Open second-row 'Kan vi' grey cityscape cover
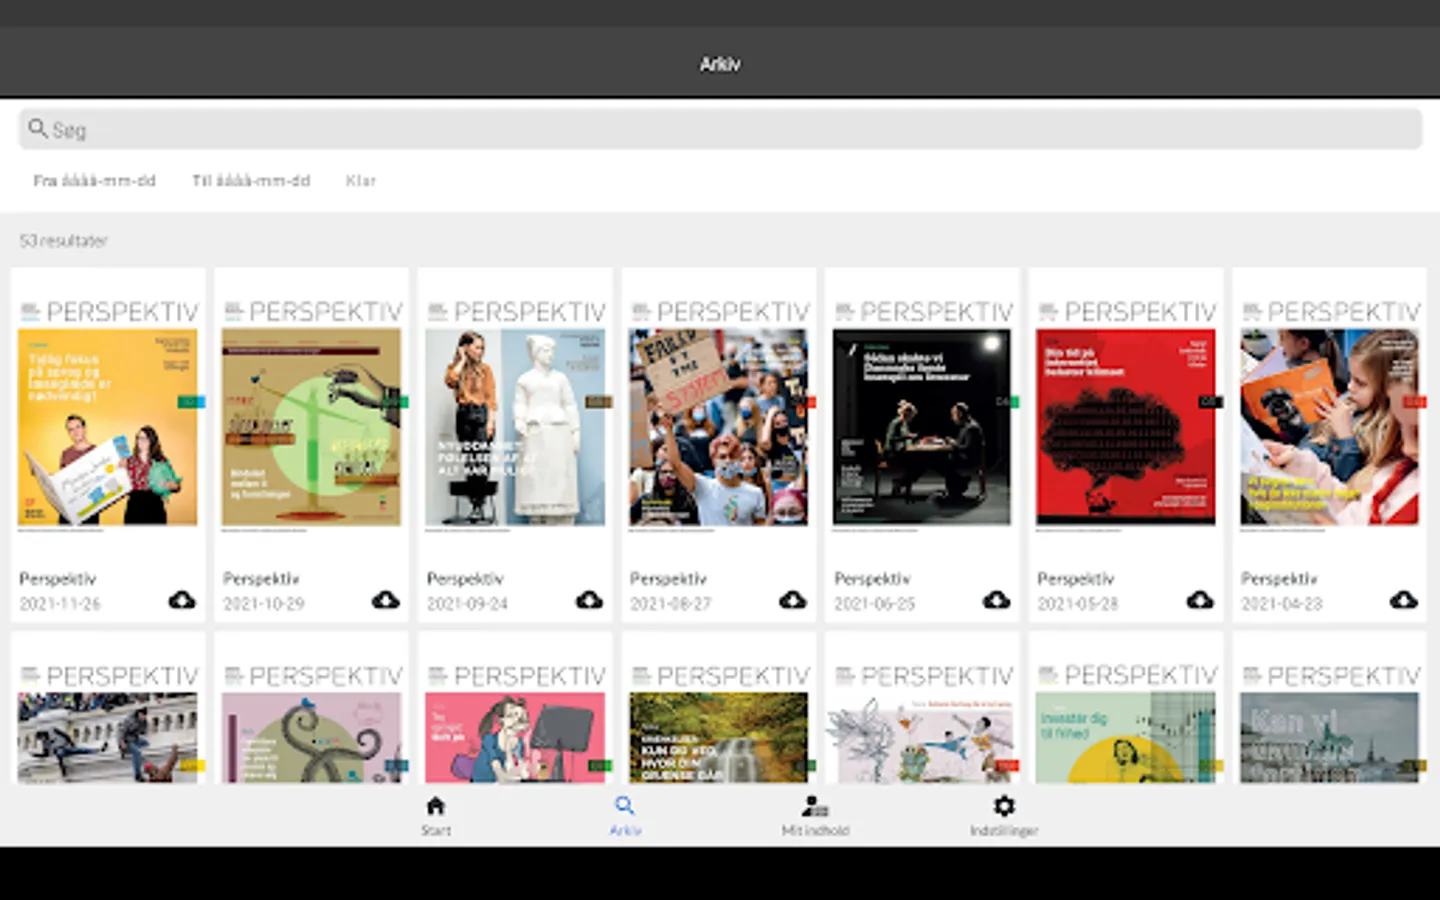This screenshot has height=900, width=1440. [1329, 737]
